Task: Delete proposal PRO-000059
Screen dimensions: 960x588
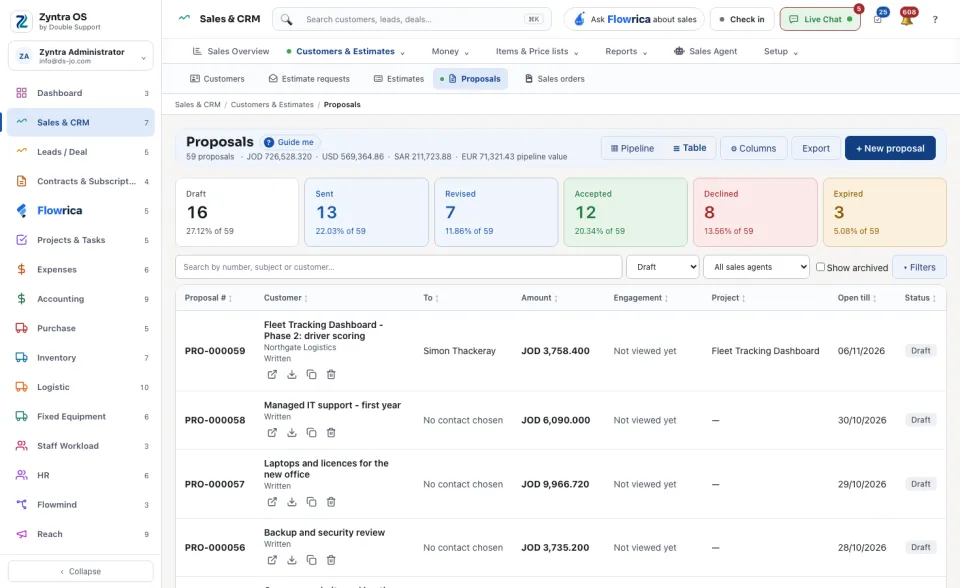Action: pos(331,374)
